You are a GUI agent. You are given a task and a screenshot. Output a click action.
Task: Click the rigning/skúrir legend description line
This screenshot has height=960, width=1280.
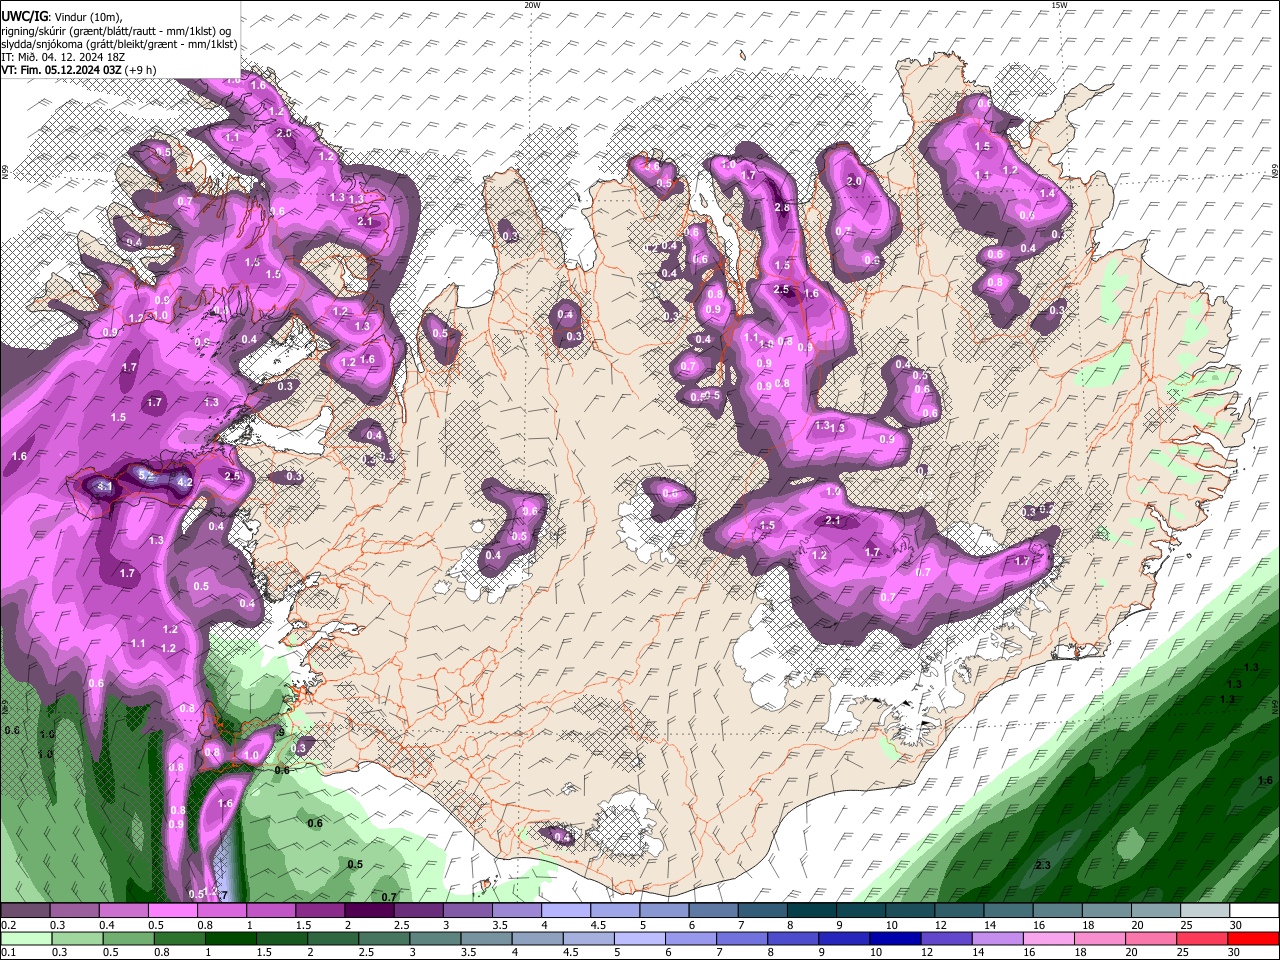(x=116, y=31)
